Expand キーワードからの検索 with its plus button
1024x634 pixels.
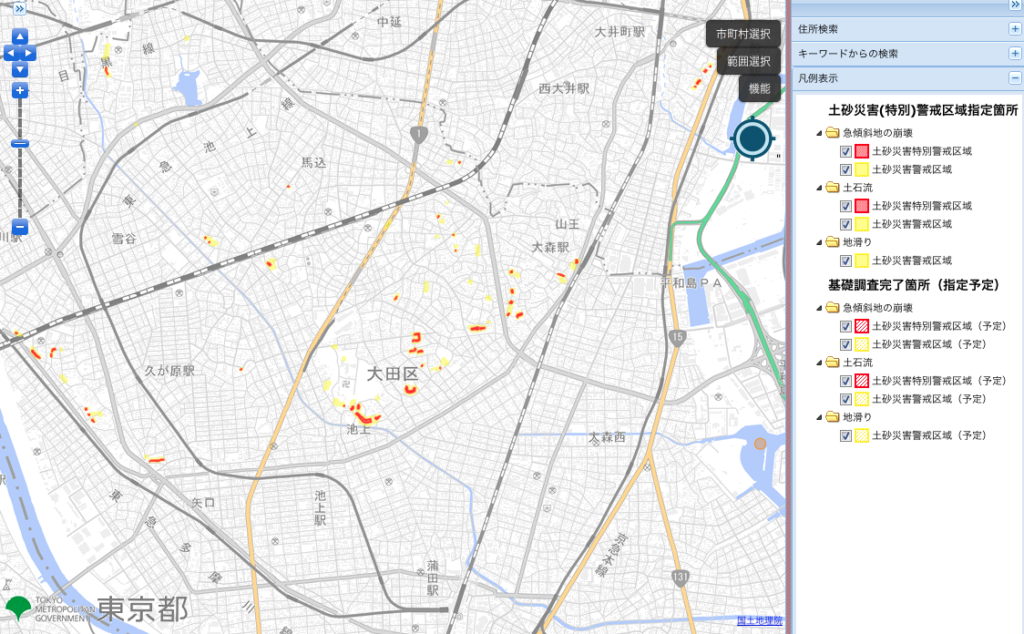[1015, 54]
